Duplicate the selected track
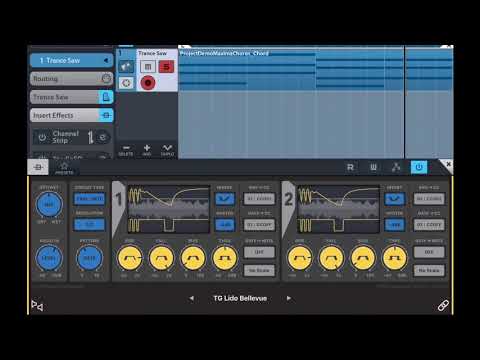This screenshot has height=360, width=480. [167, 150]
